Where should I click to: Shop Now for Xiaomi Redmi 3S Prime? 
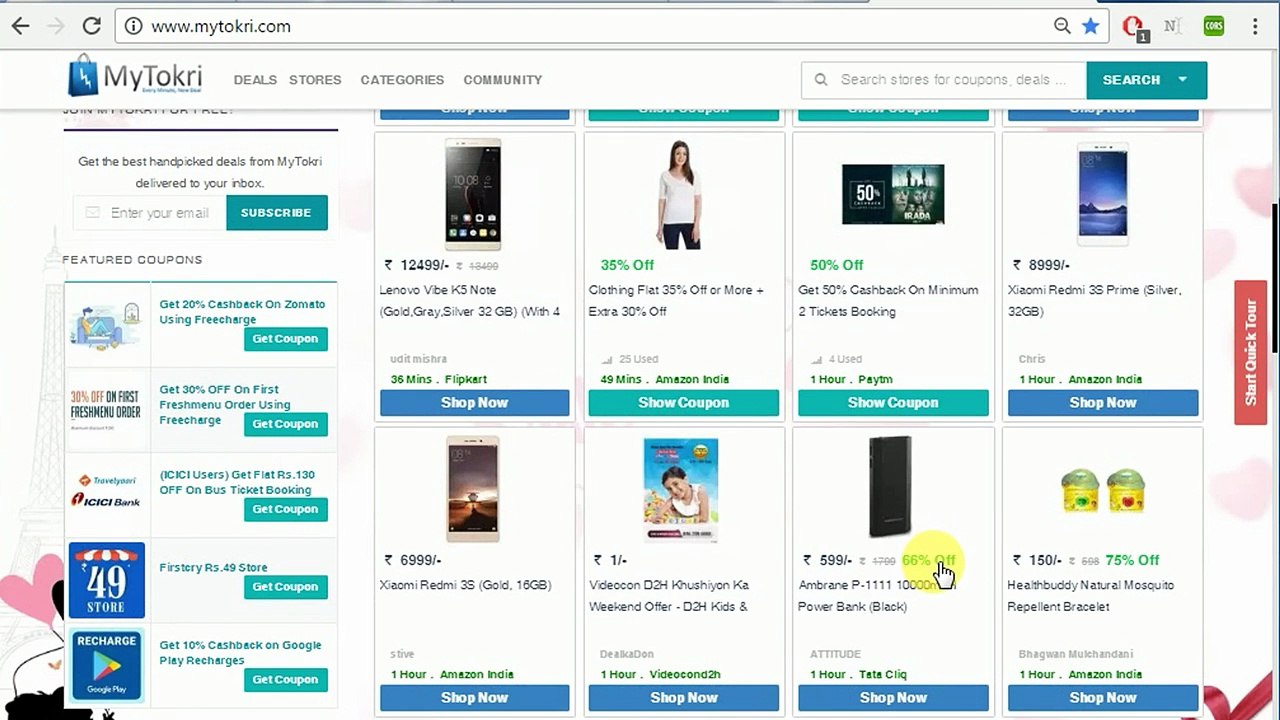[x=1103, y=403]
